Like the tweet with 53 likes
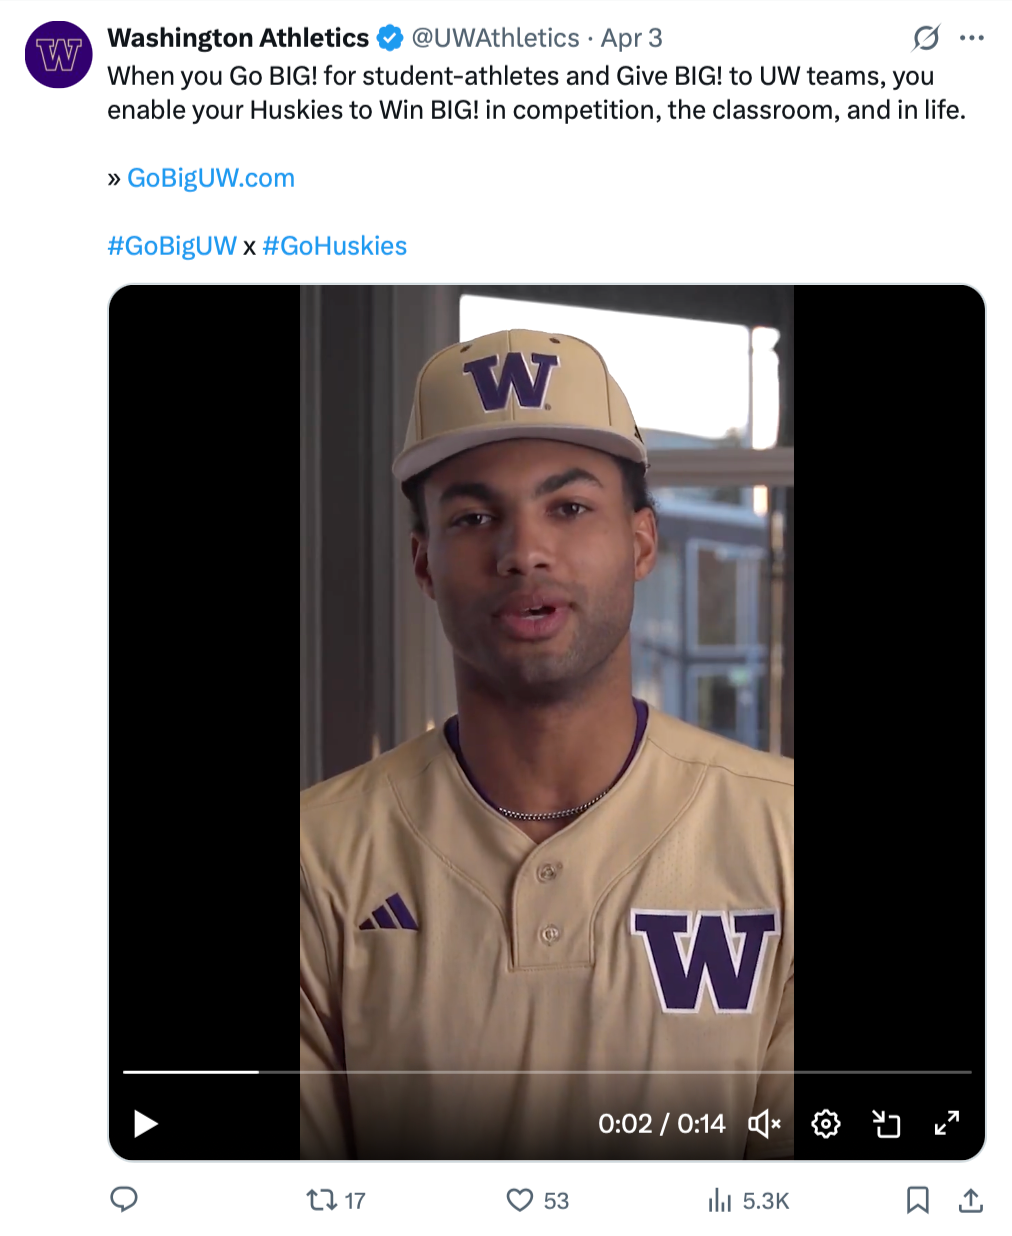 point(537,1200)
